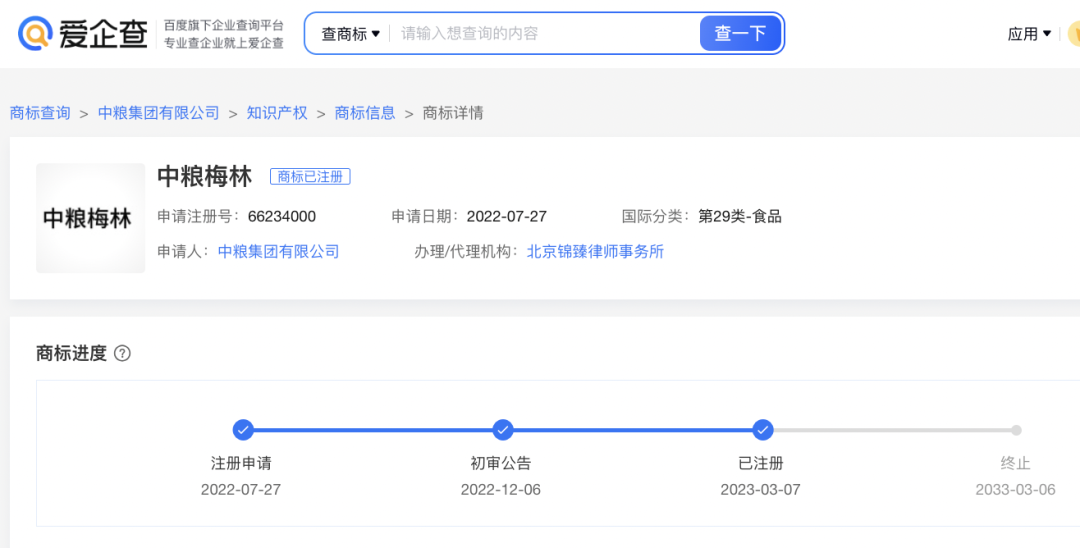Click the 初审公告 checkmark step icon
1080x548 pixels.
point(503,430)
